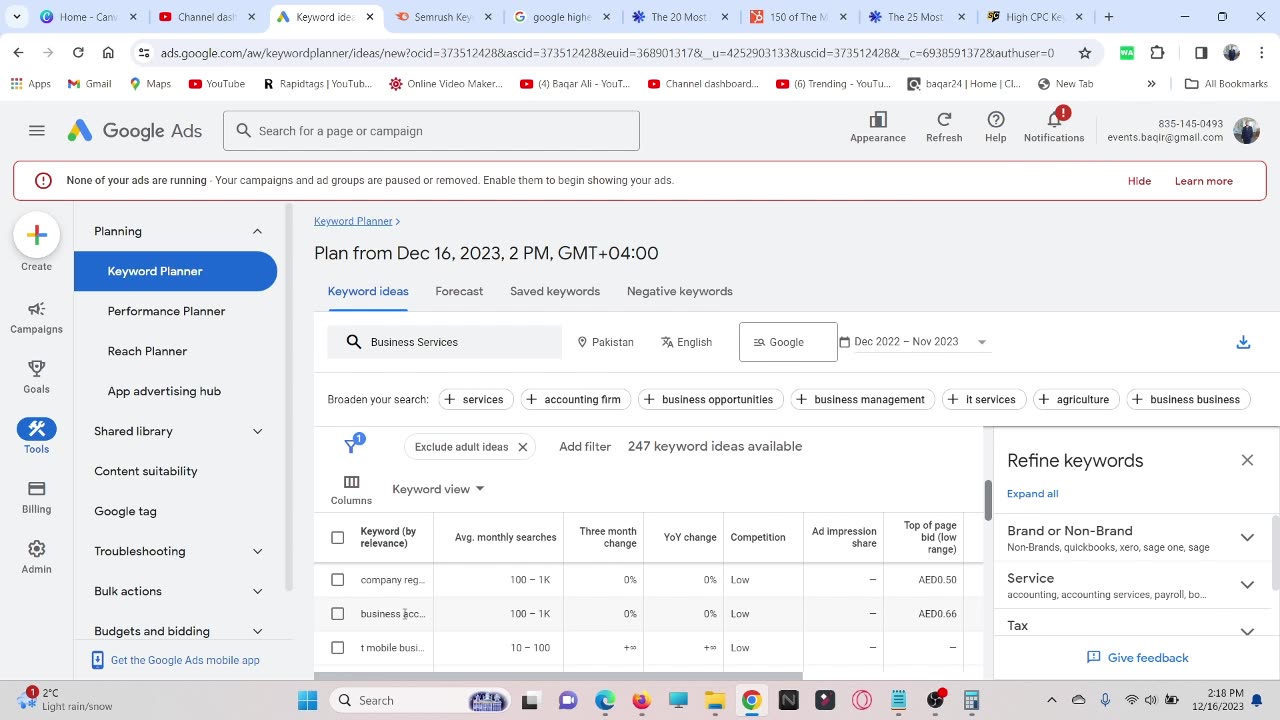Click the Google search network selector

pos(788,342)
